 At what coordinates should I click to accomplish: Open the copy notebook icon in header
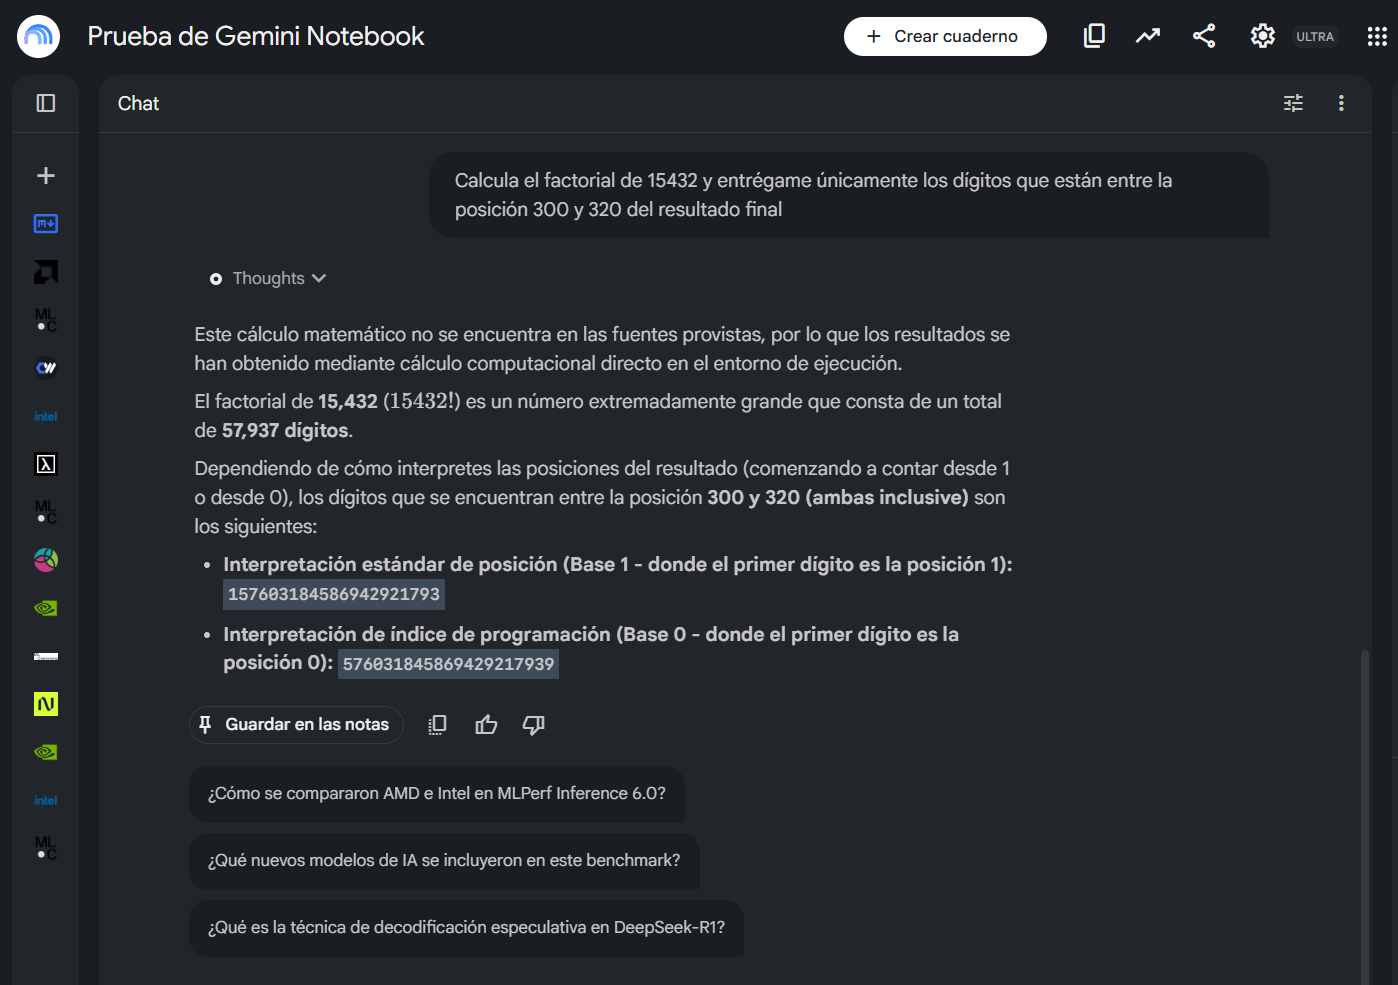pos(1094,36)
